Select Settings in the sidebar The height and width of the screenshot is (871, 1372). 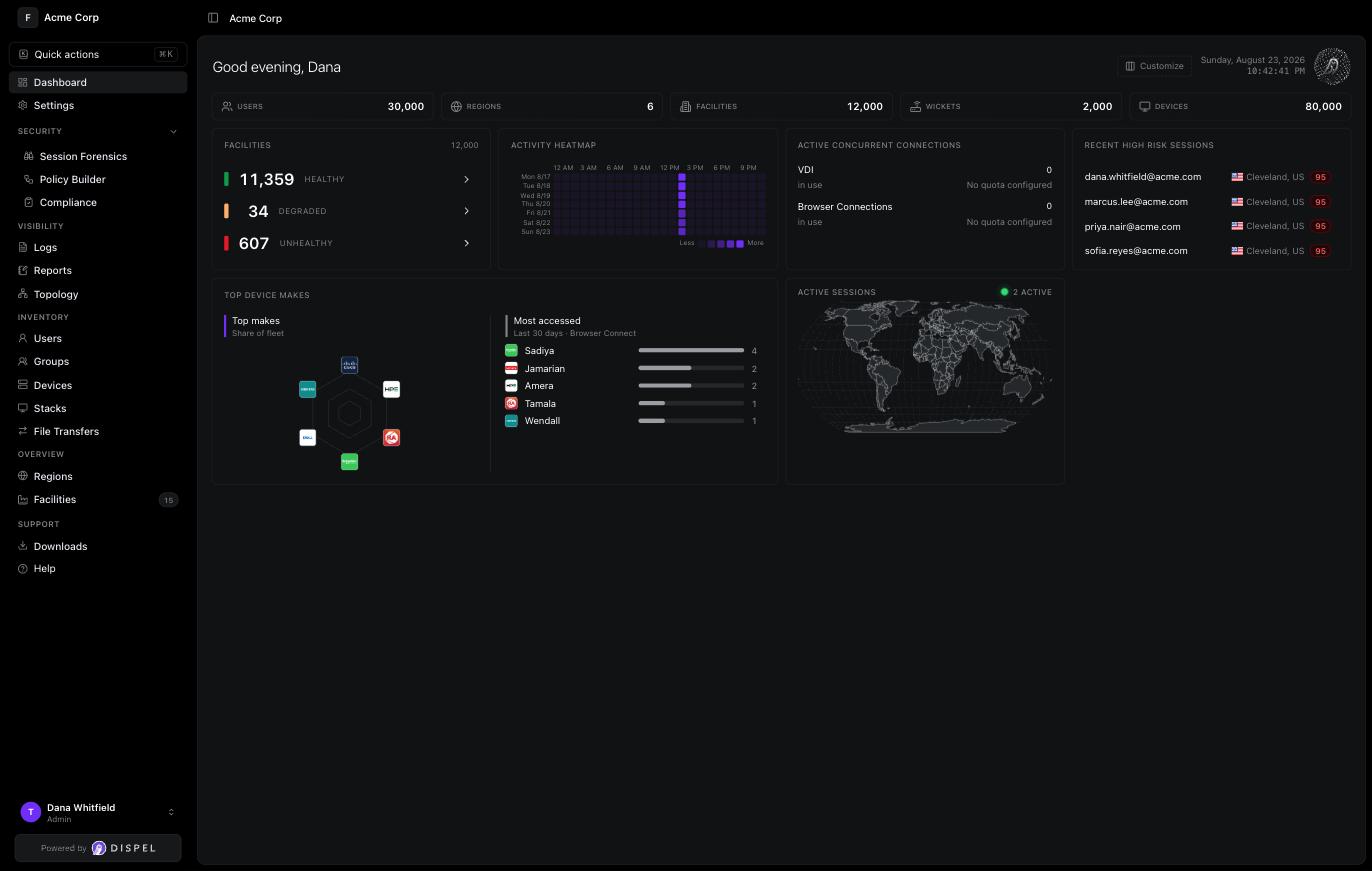tap(98, 105)
